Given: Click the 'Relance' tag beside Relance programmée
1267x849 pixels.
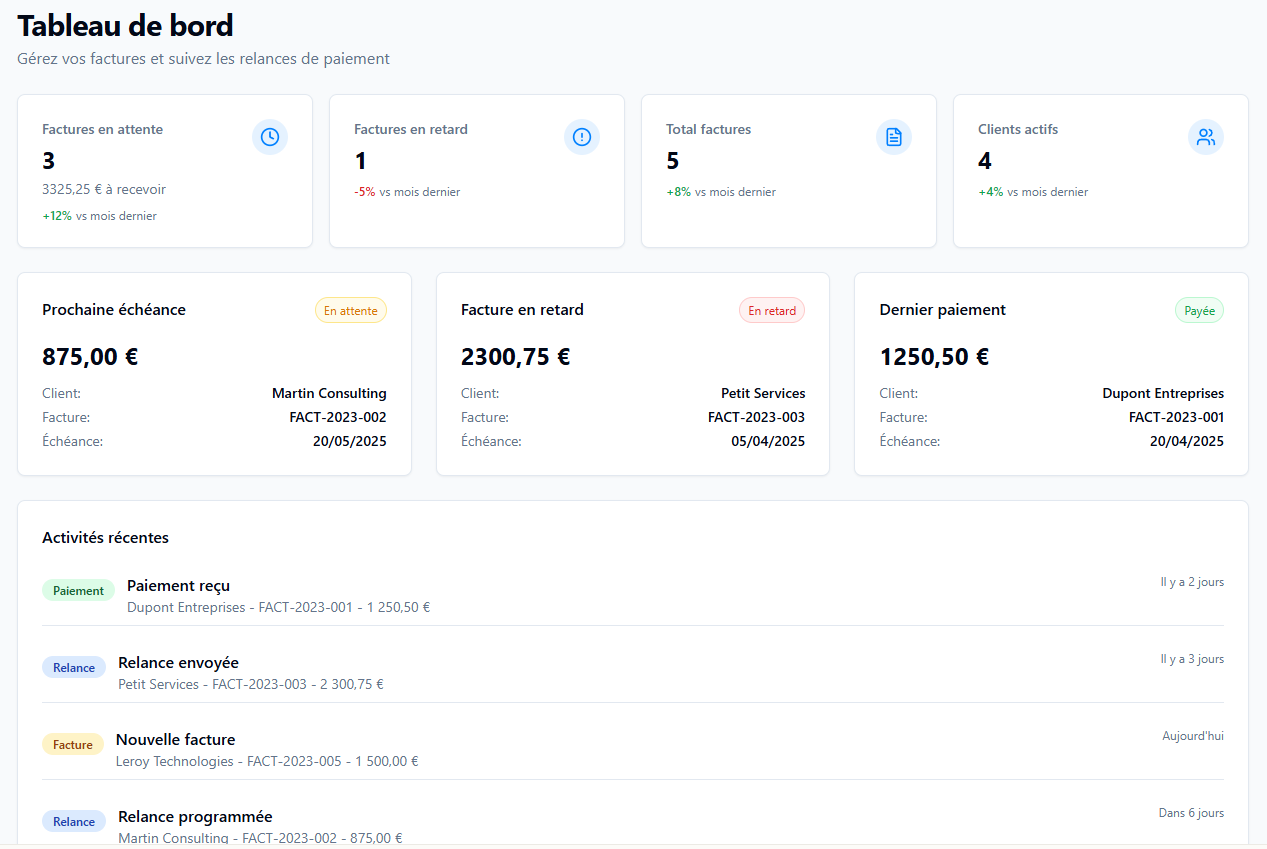Looking at the screenshot, I should 74,822.
